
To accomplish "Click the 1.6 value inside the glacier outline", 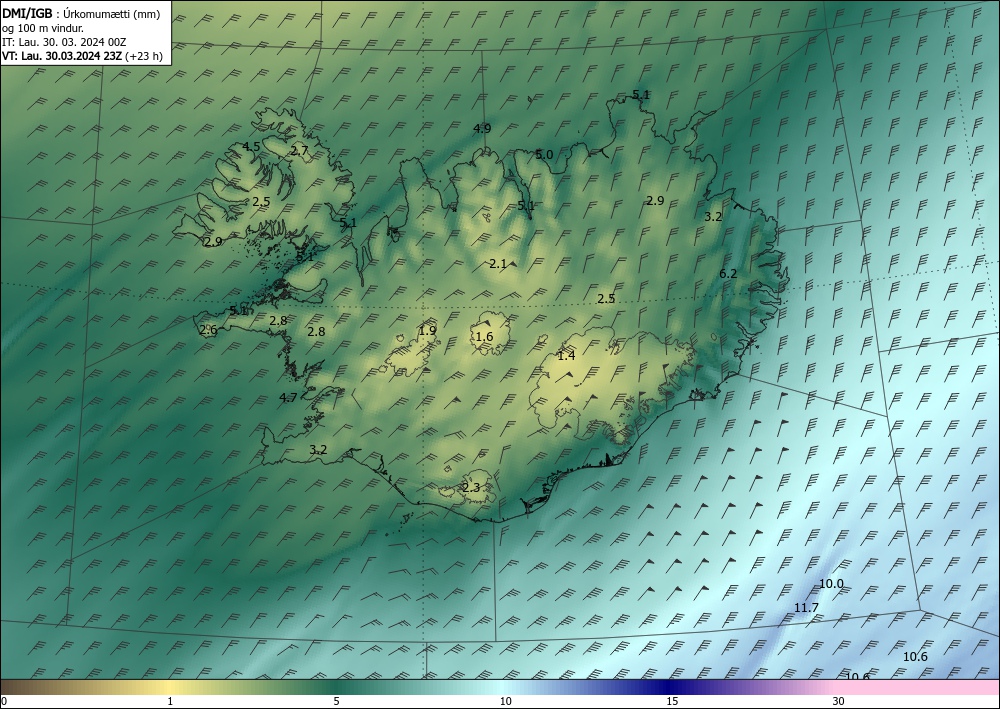I will click(485, 337).
